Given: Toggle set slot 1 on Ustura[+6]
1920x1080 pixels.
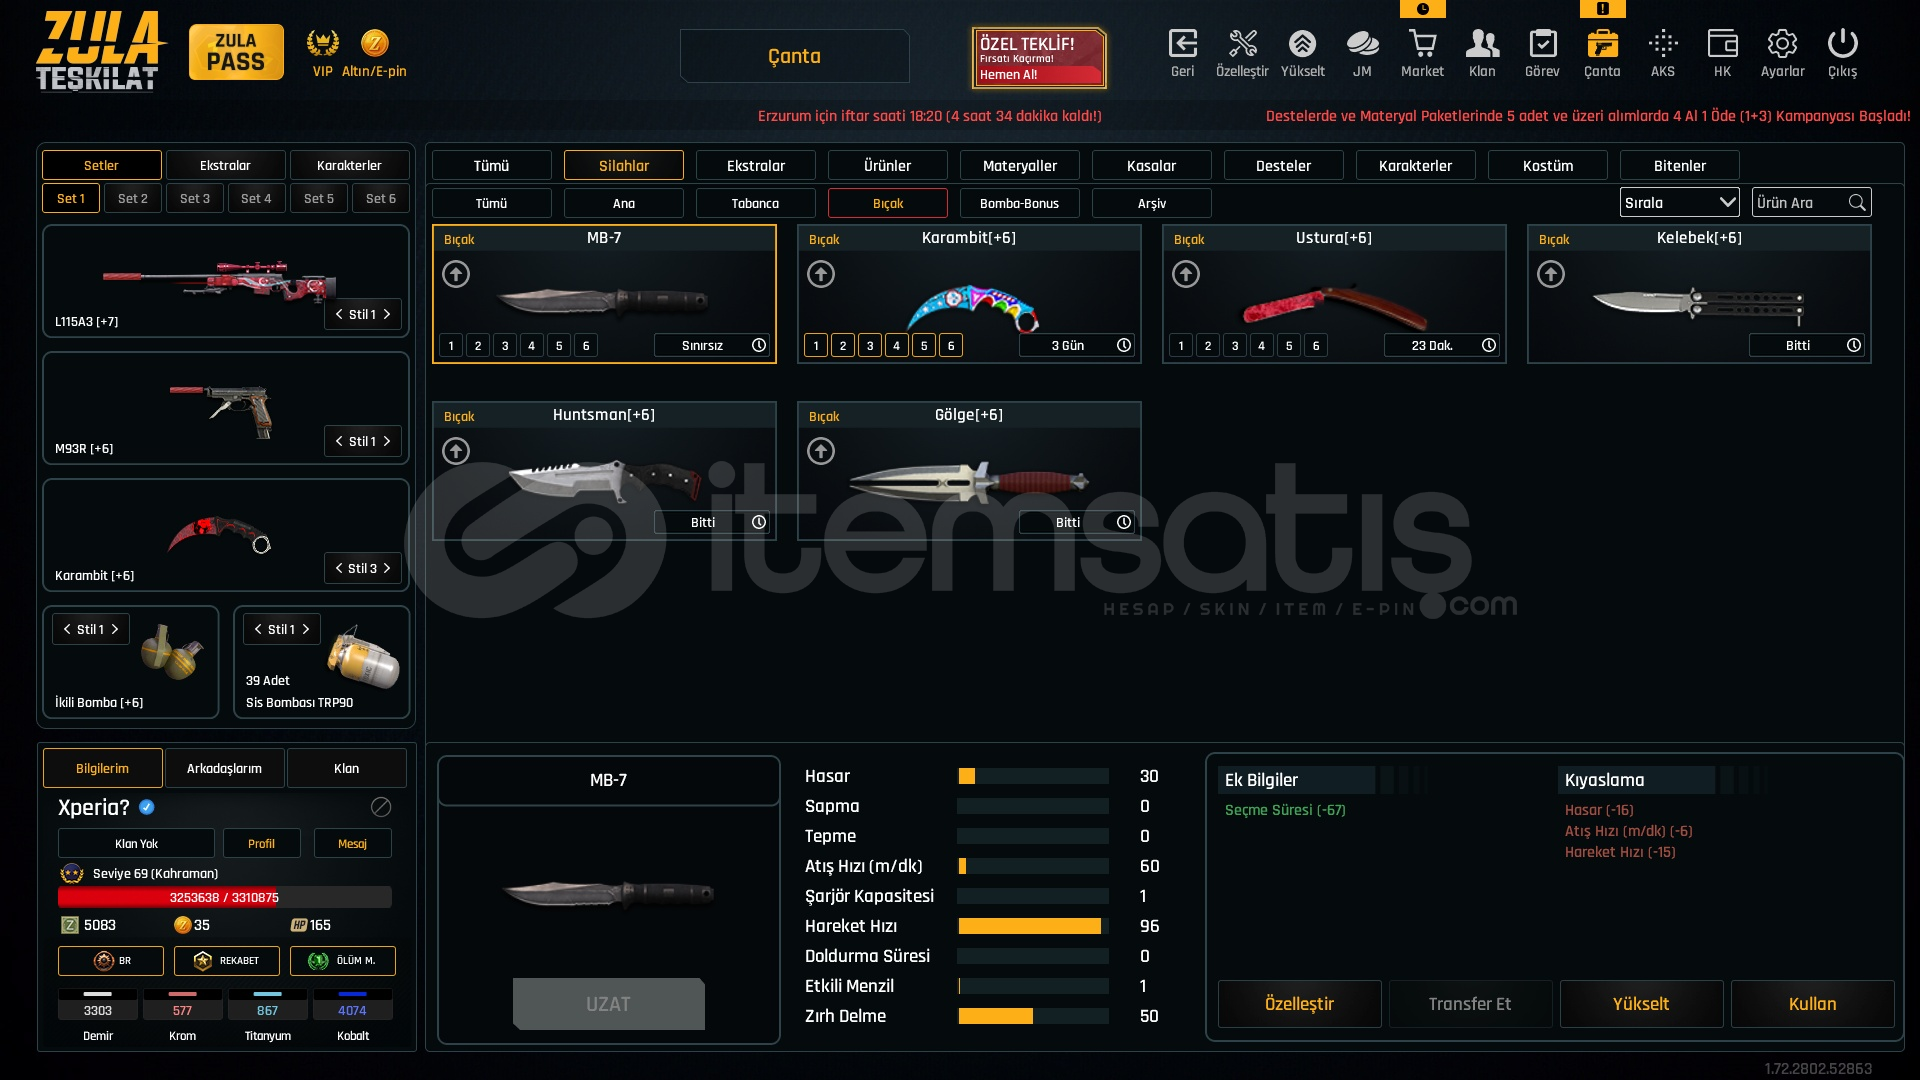Looking at the screenshot, I should coord(1181,346).
